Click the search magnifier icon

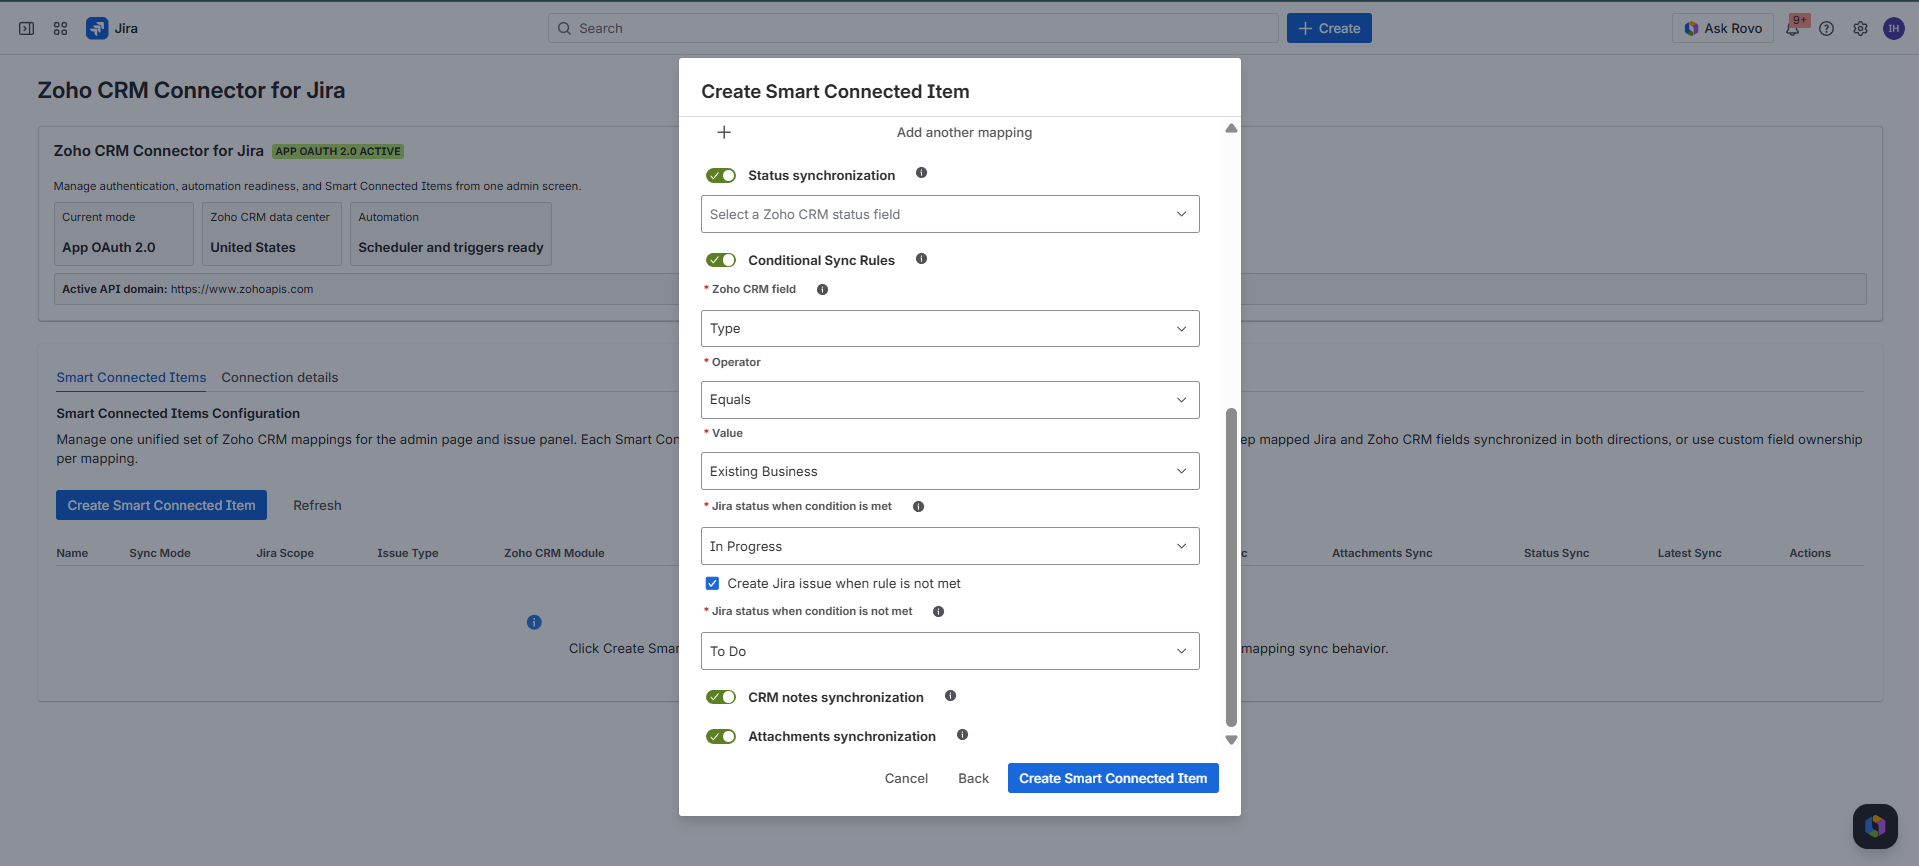click(x=565, y=28)
